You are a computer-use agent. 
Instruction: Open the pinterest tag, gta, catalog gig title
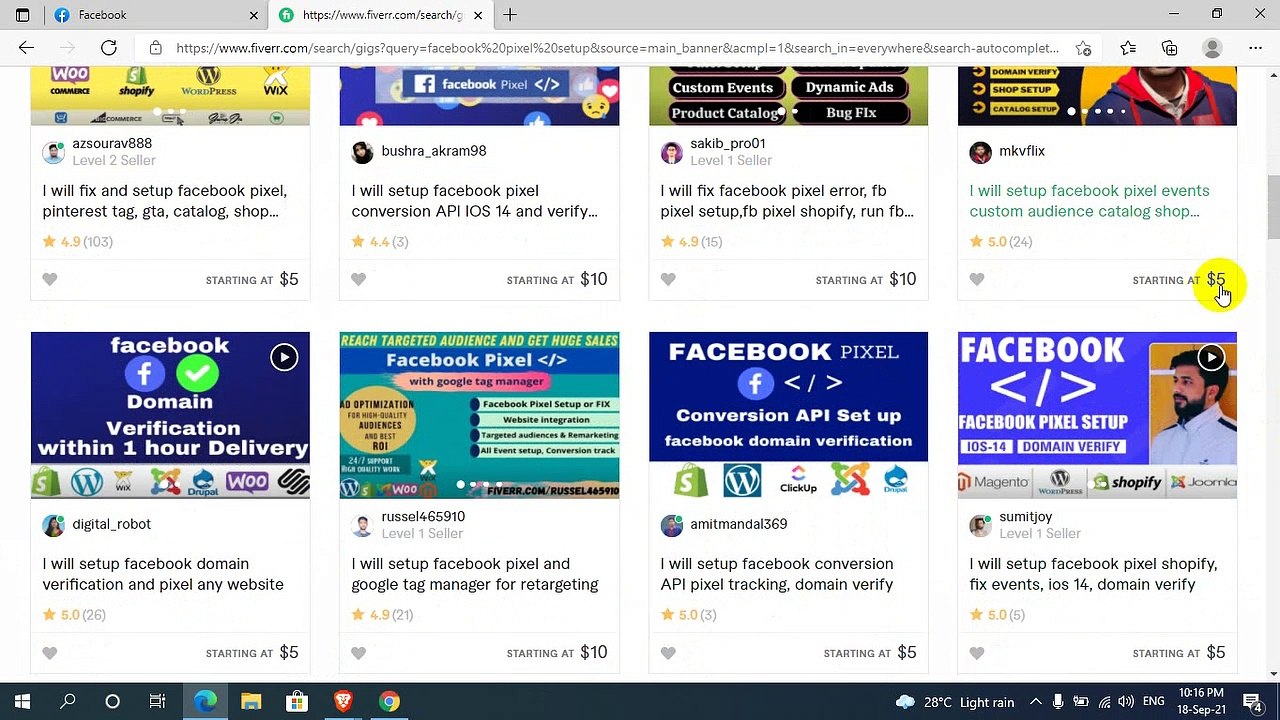click(x=165, y=201)
